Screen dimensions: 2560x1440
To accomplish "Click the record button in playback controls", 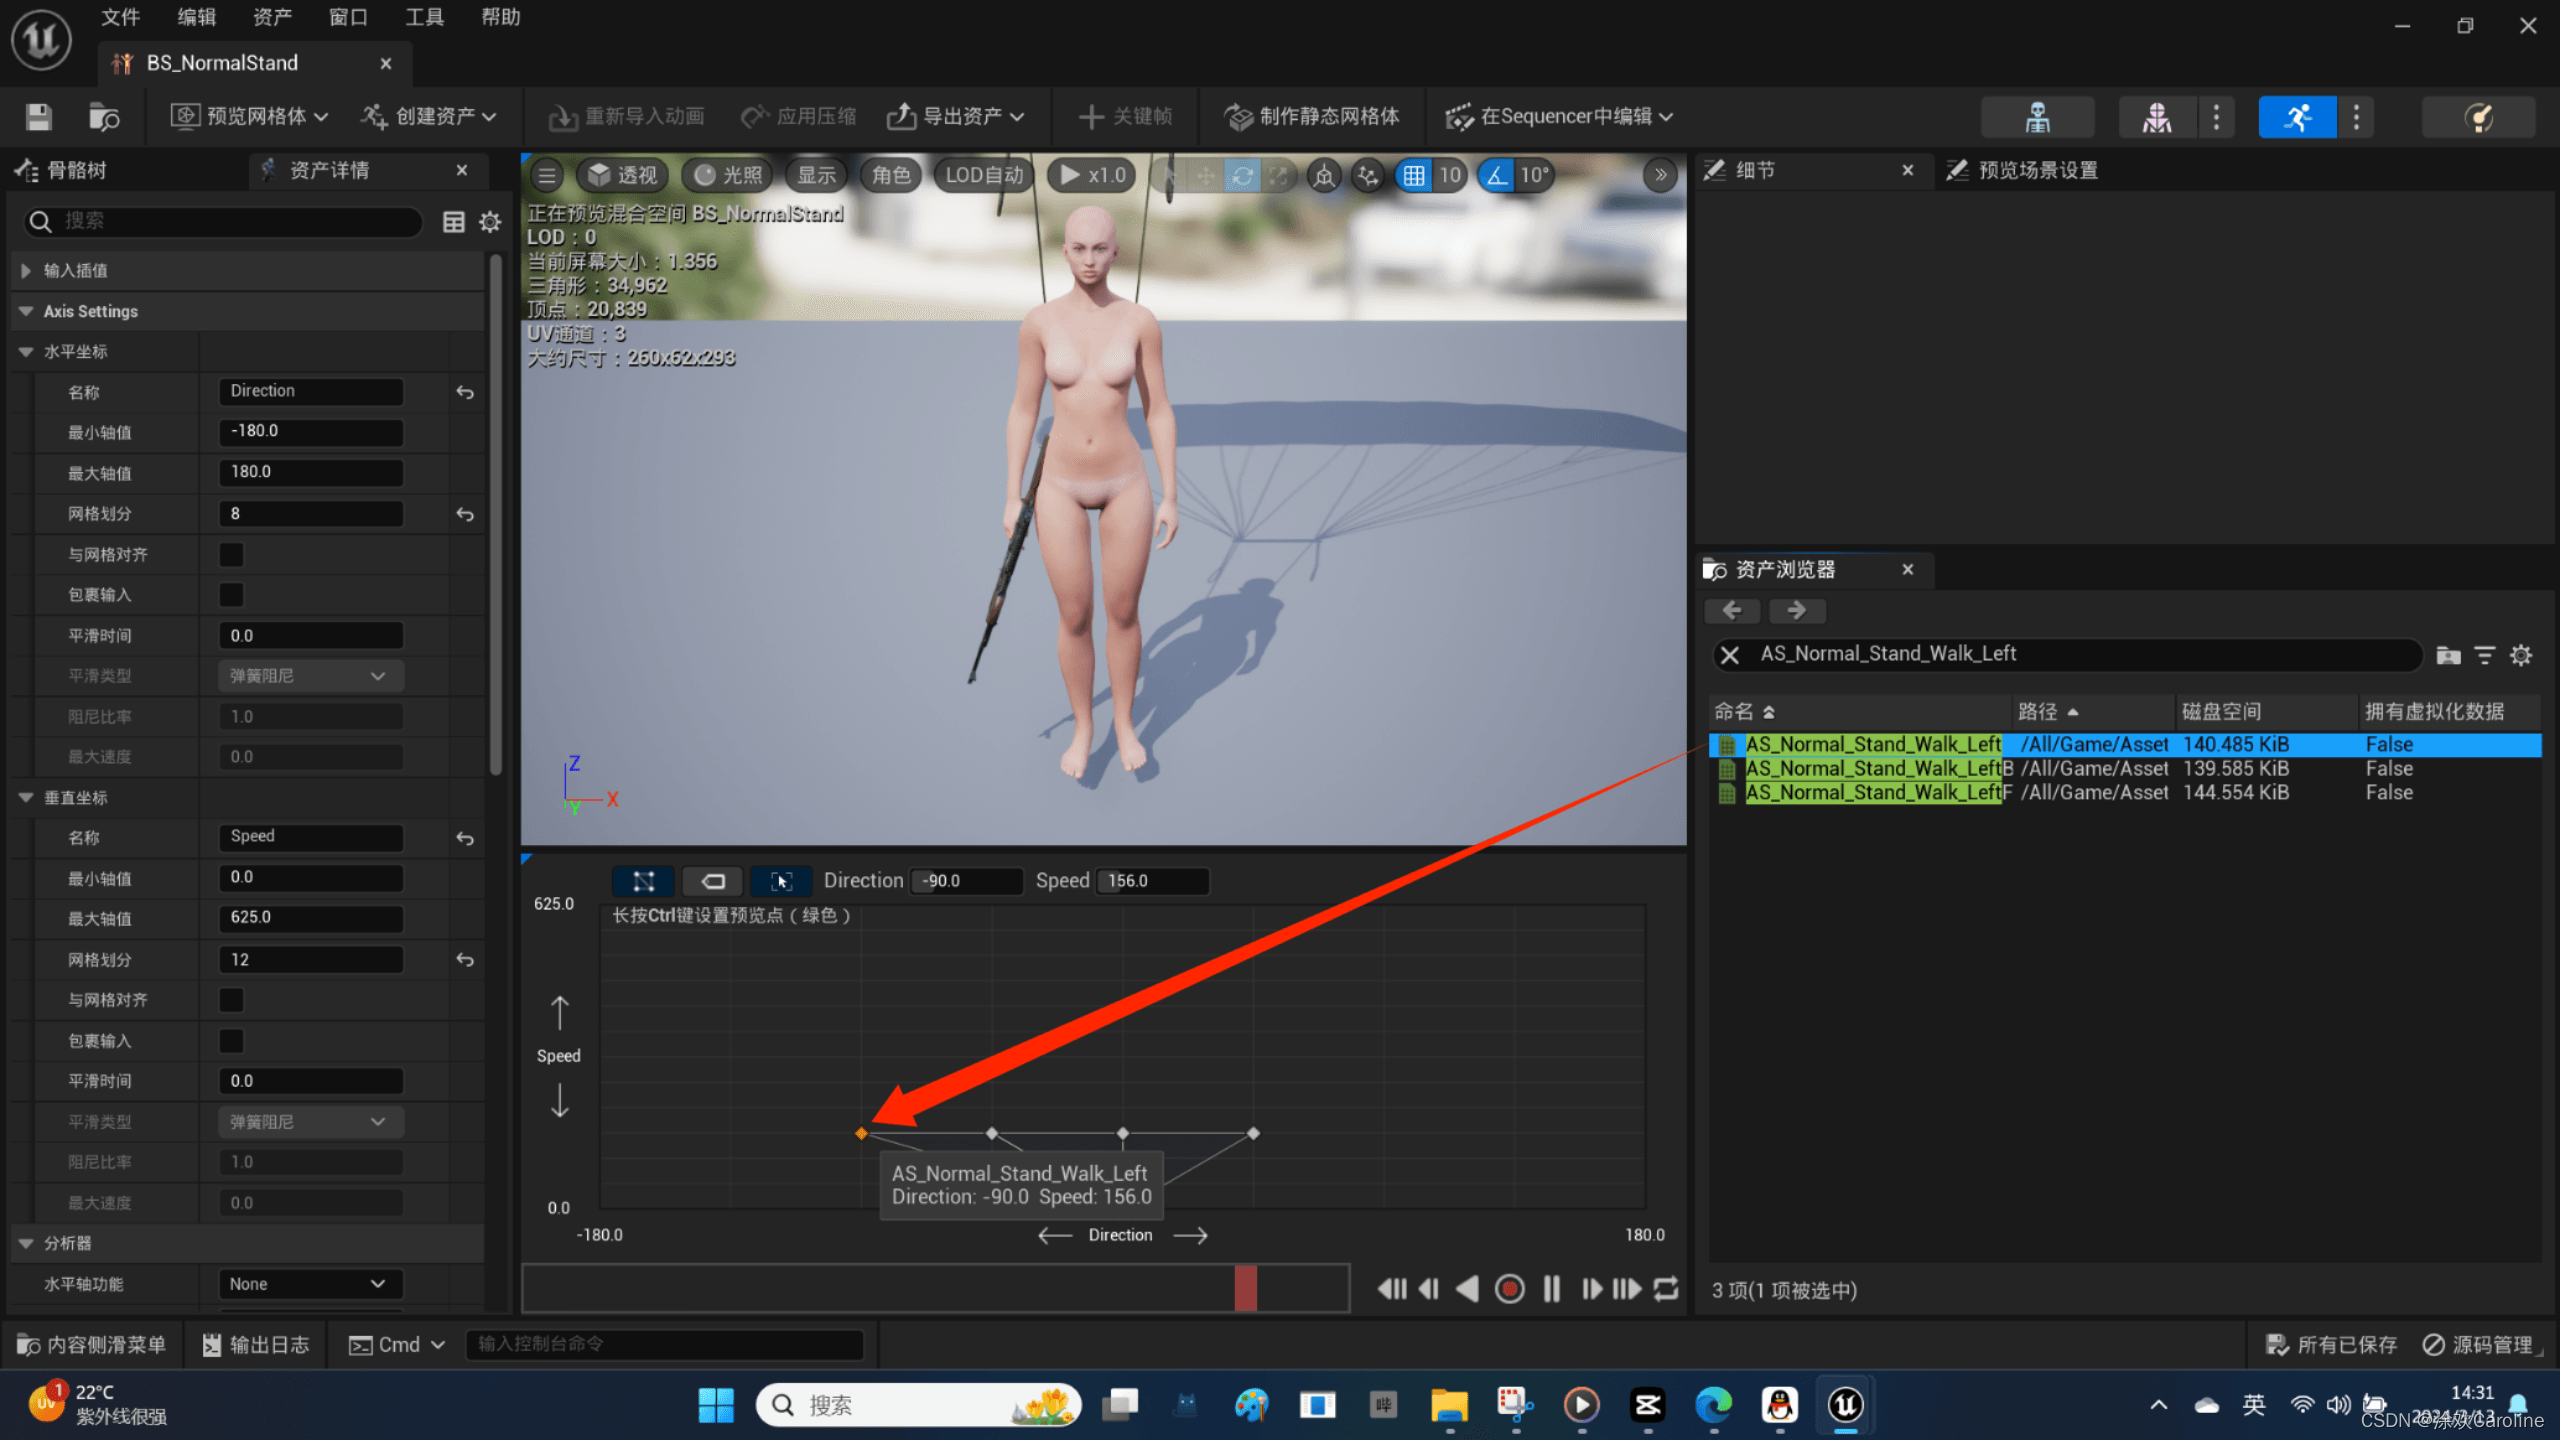I will (1509, 1289).
